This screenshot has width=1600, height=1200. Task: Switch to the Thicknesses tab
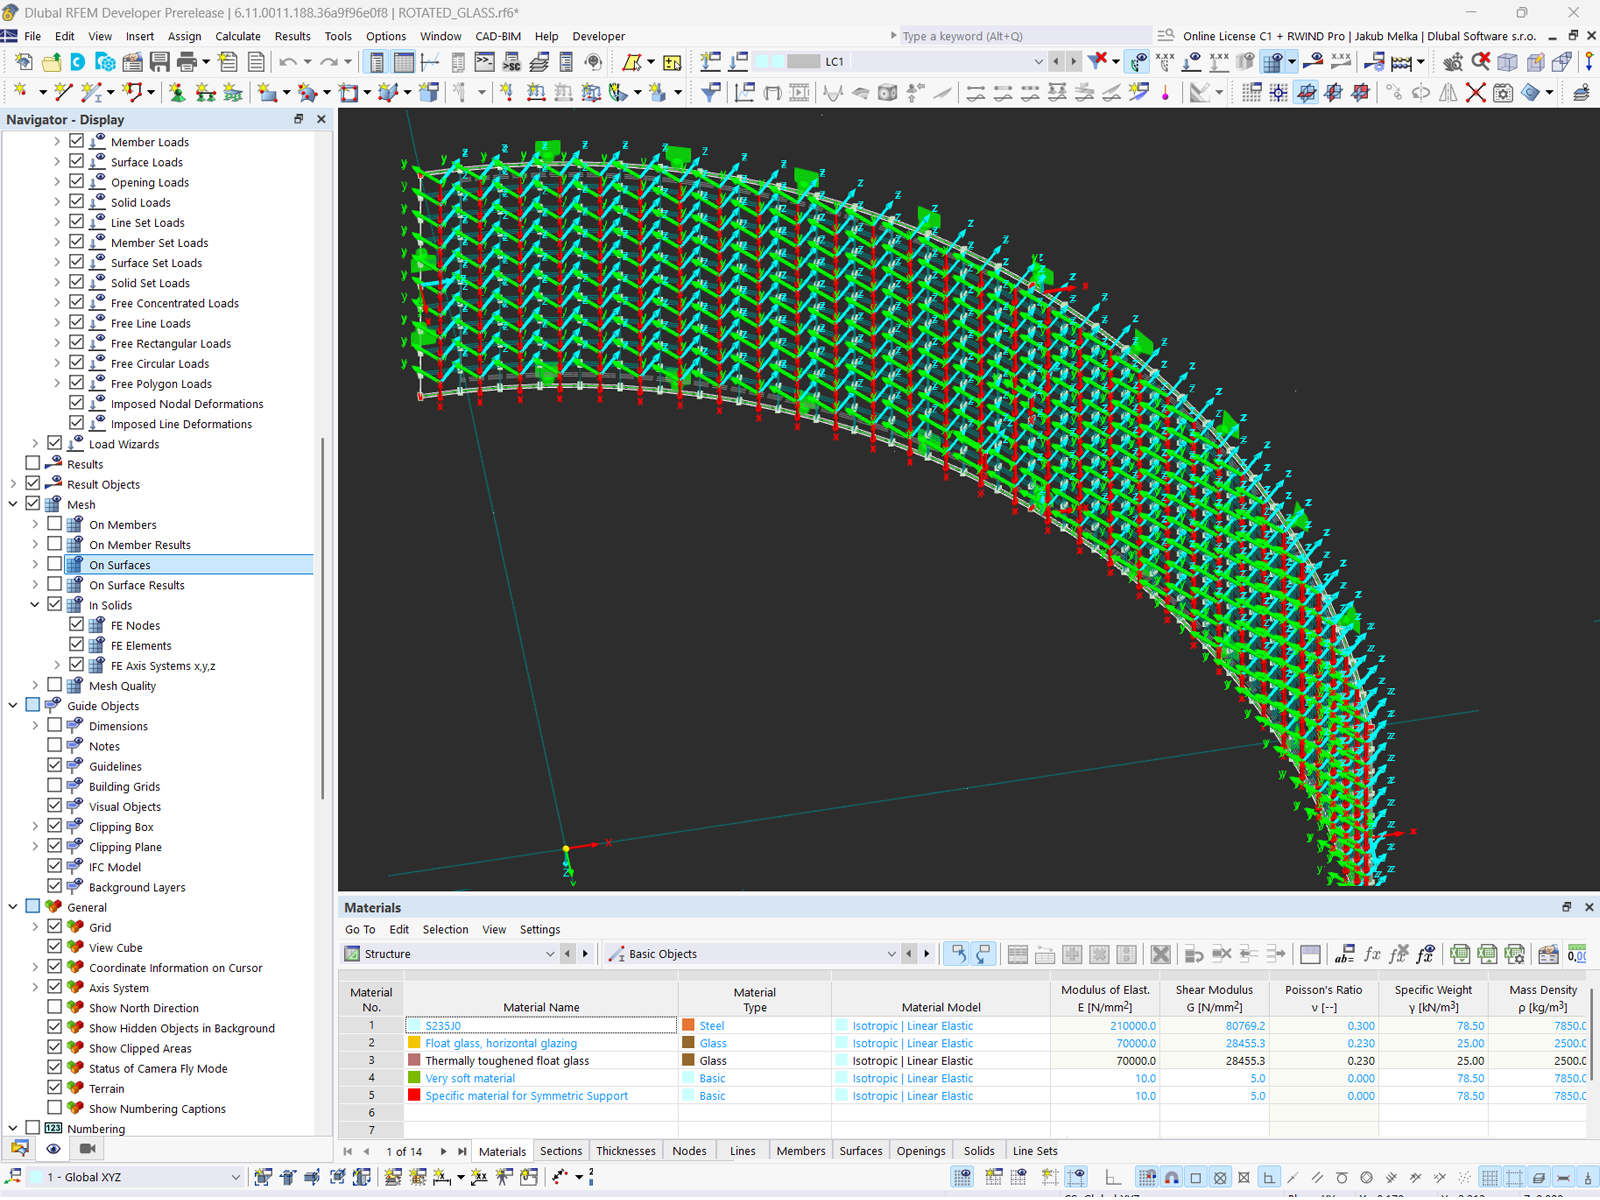626,1151
